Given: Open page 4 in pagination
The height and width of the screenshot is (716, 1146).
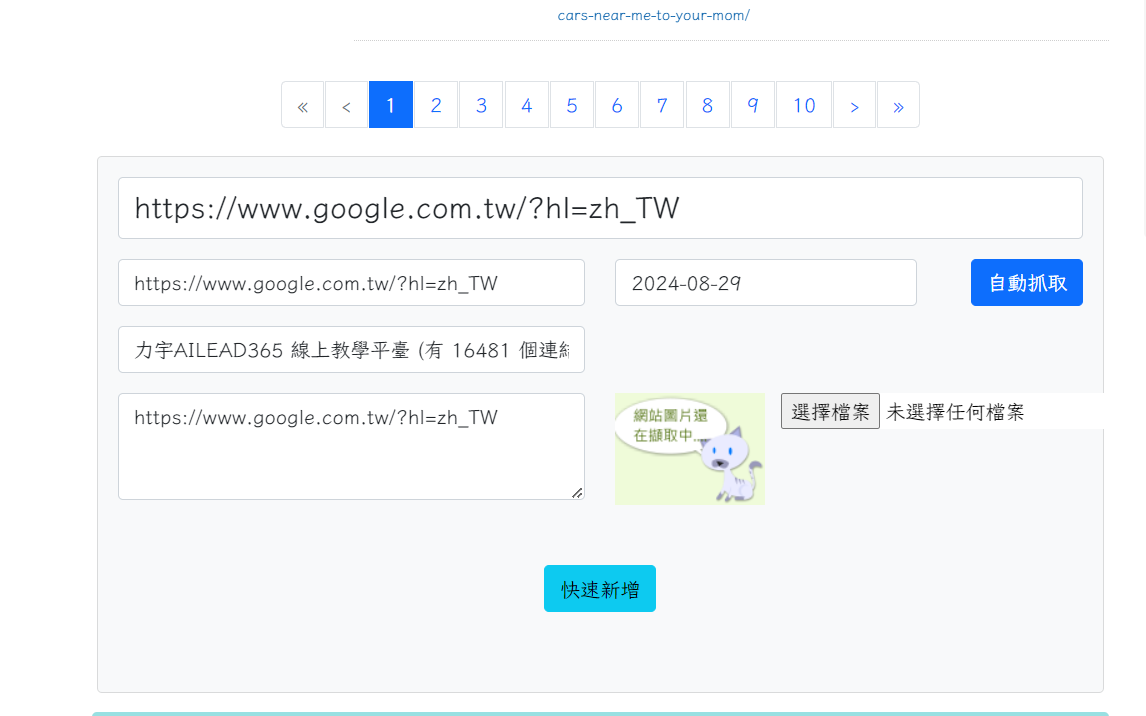Looking at the screenshot, I should pyautogui.click(x=526, y=105).
